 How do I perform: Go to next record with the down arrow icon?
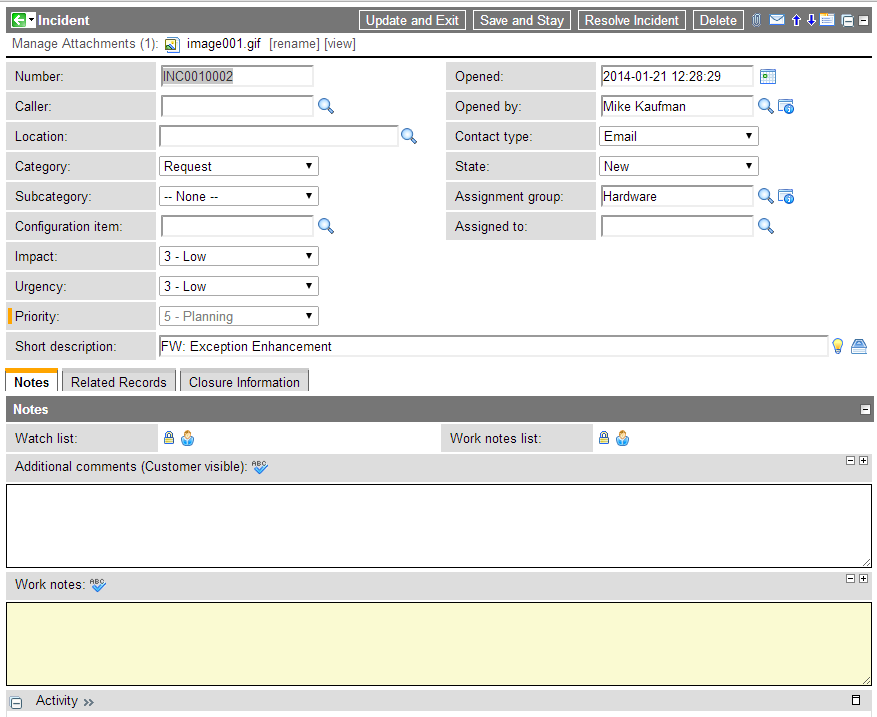pos(811,19)
